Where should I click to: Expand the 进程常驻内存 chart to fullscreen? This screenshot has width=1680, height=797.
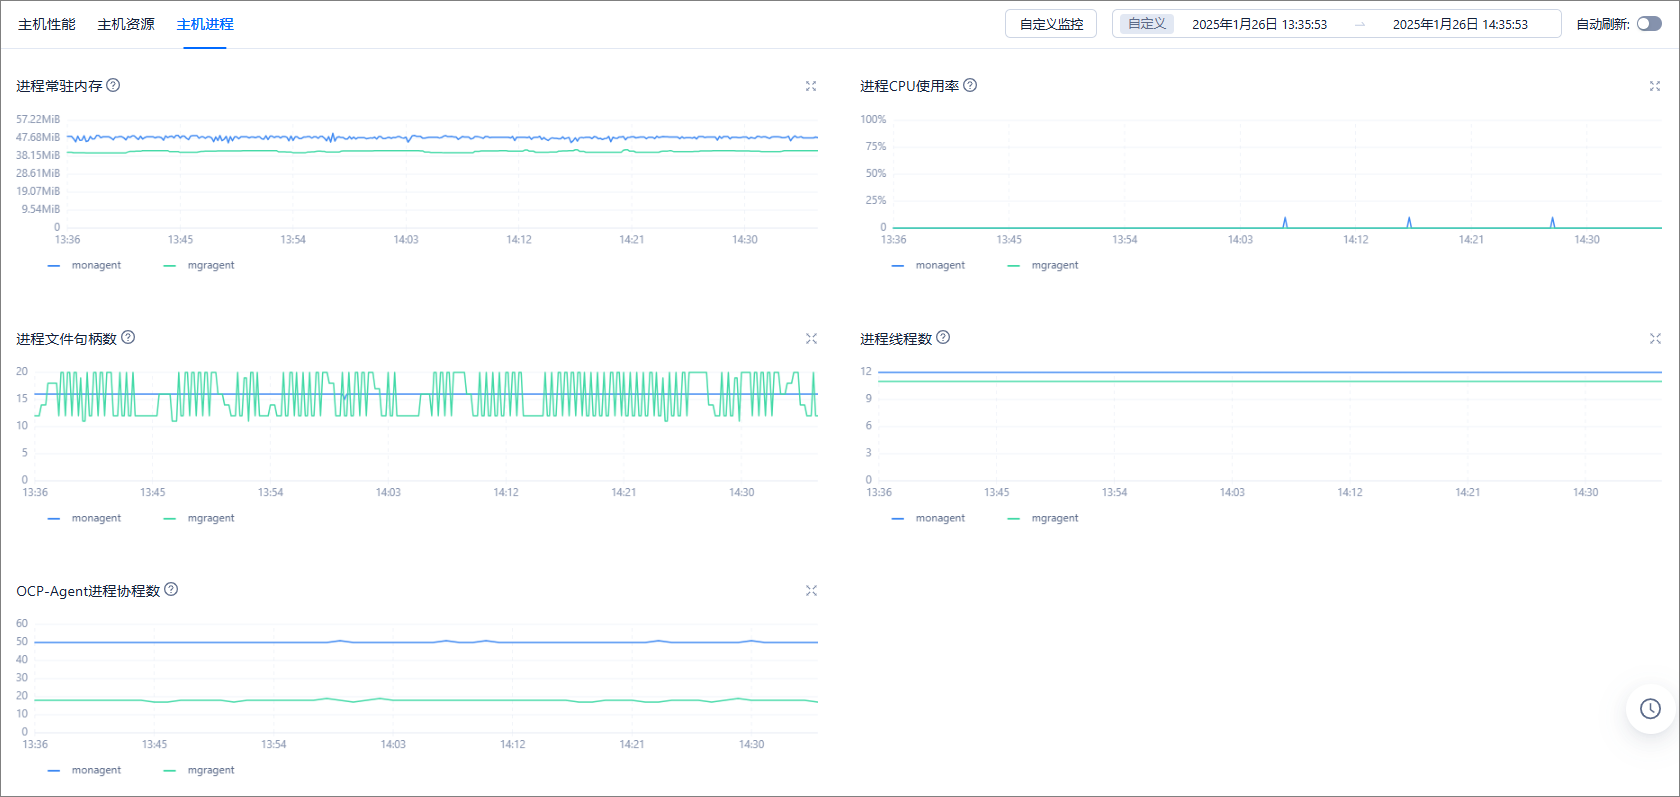(811, 86)
